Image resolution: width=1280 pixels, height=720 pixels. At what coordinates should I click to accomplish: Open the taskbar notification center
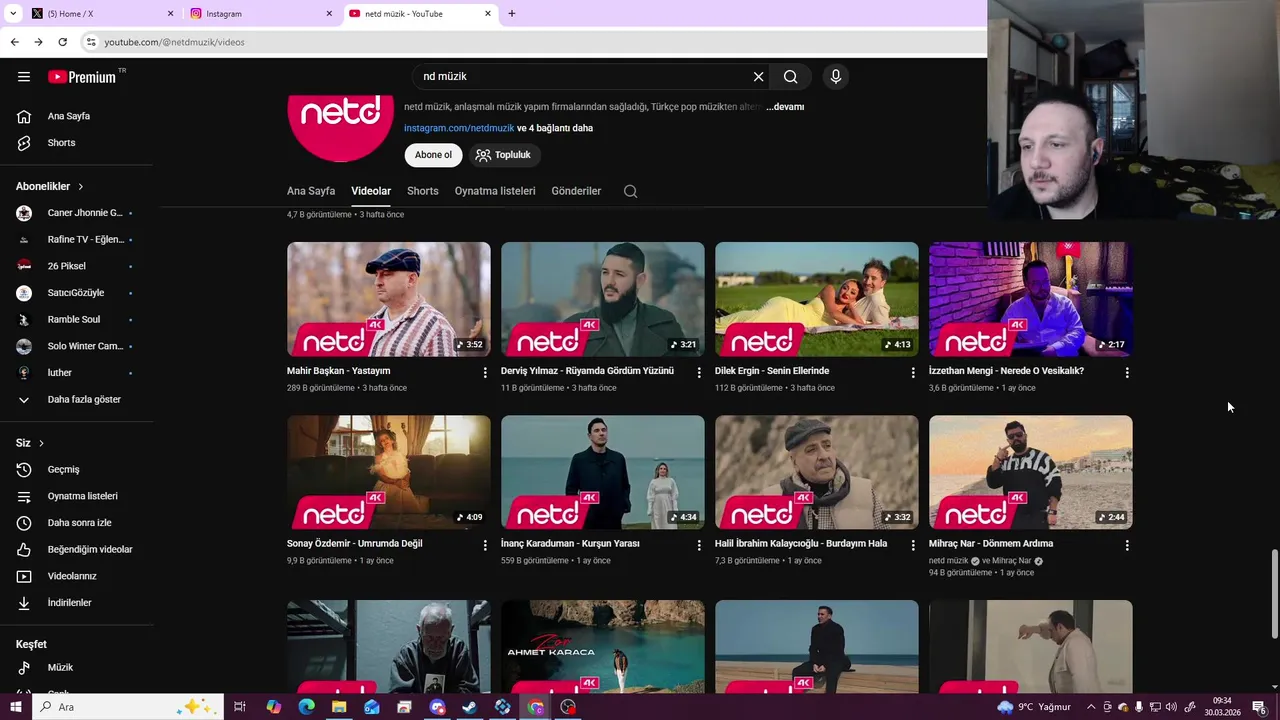pos(1260,707)
